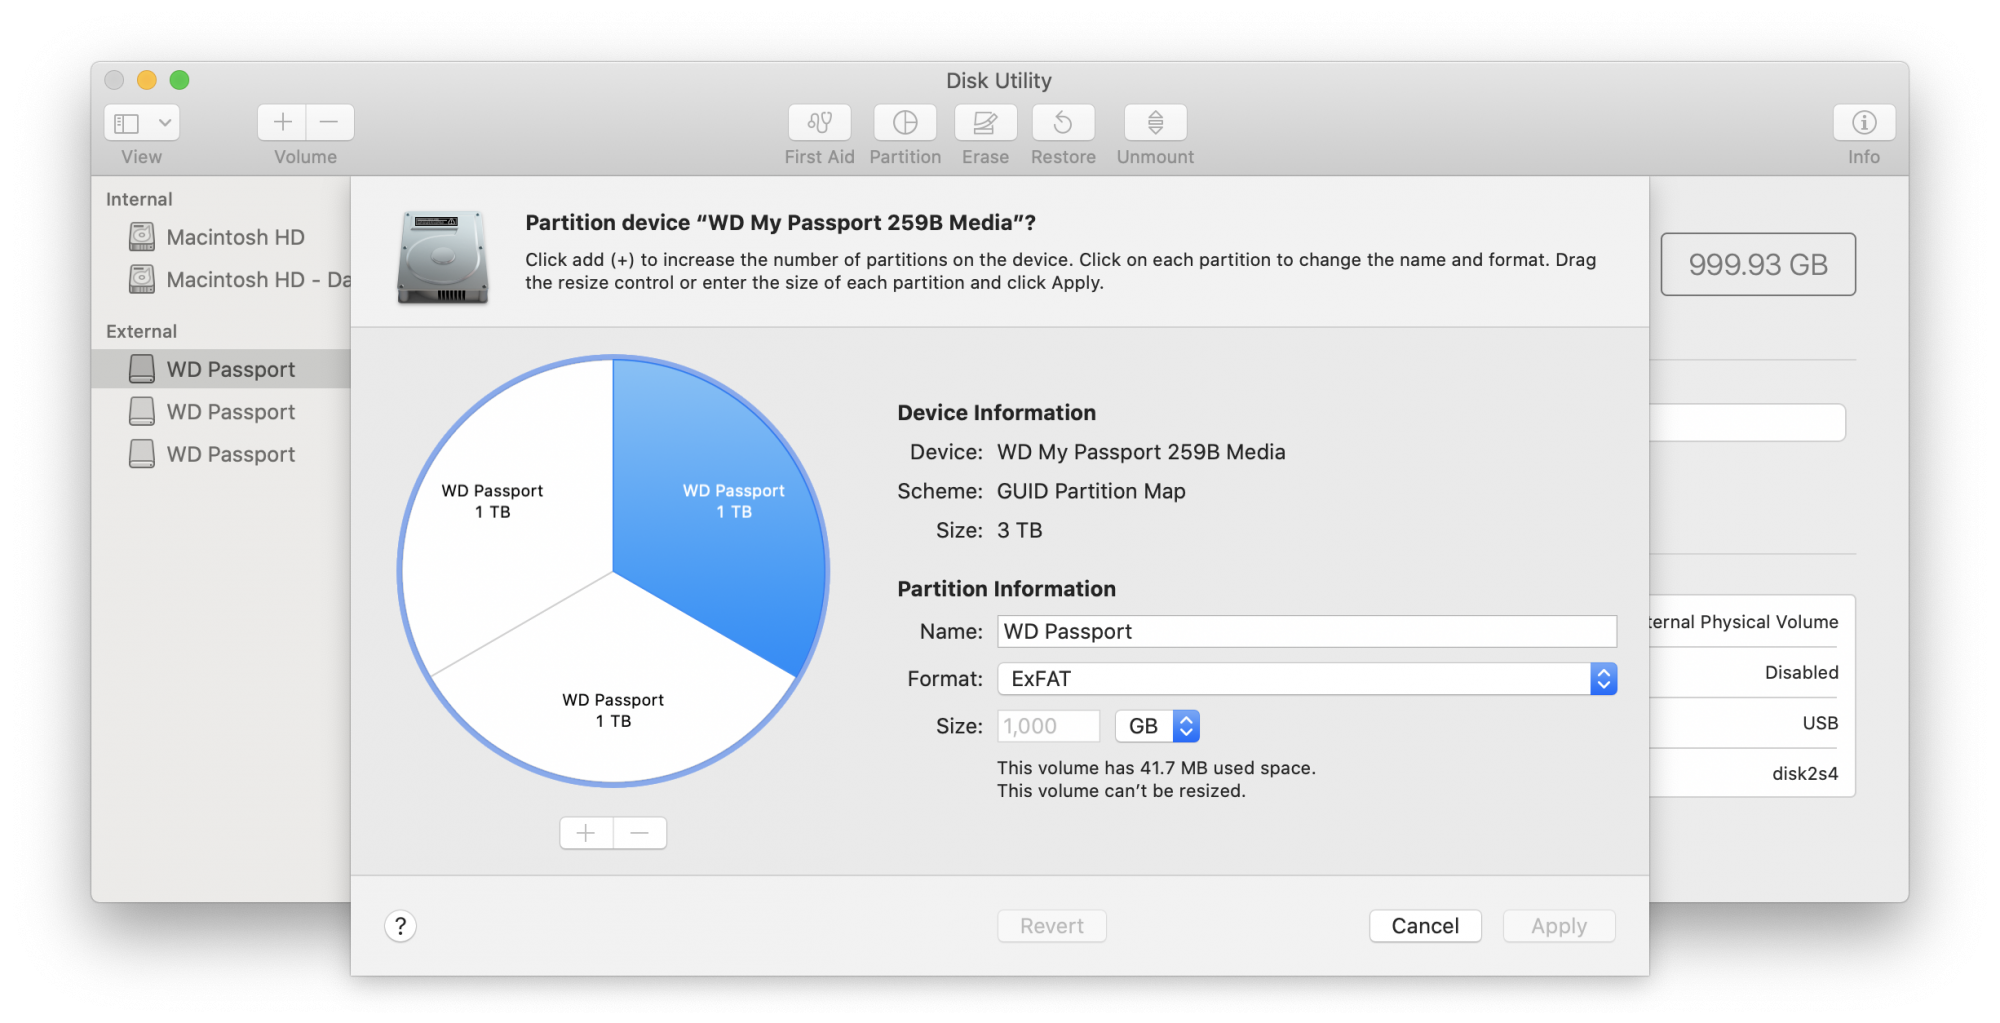Click the First Aid toolbar icon
This screenshot has width=2000, height=1023.
pos(819,122)
